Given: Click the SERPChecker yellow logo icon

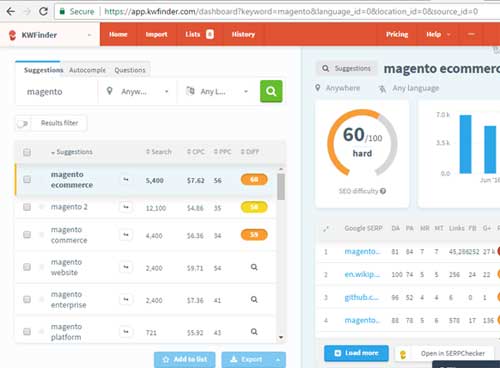Looking at the screenshot, I should (x=403, y=354).
